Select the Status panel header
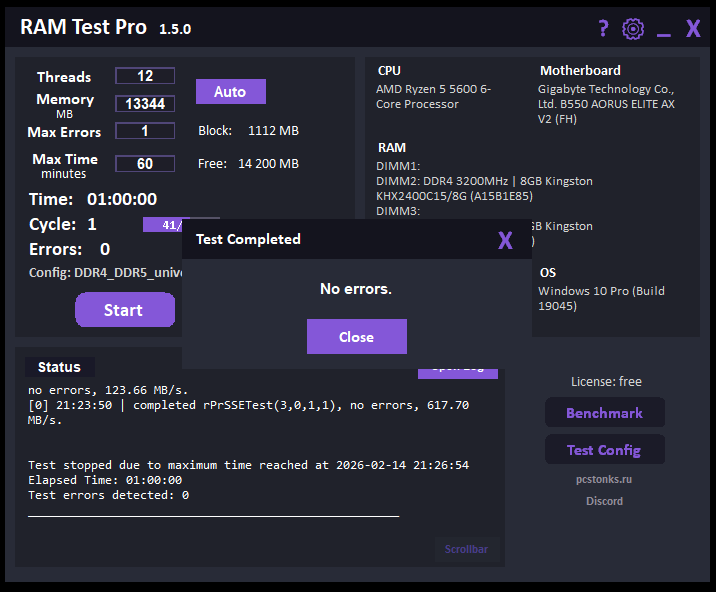The image size is (716, 592). click(x=59, y=367)
